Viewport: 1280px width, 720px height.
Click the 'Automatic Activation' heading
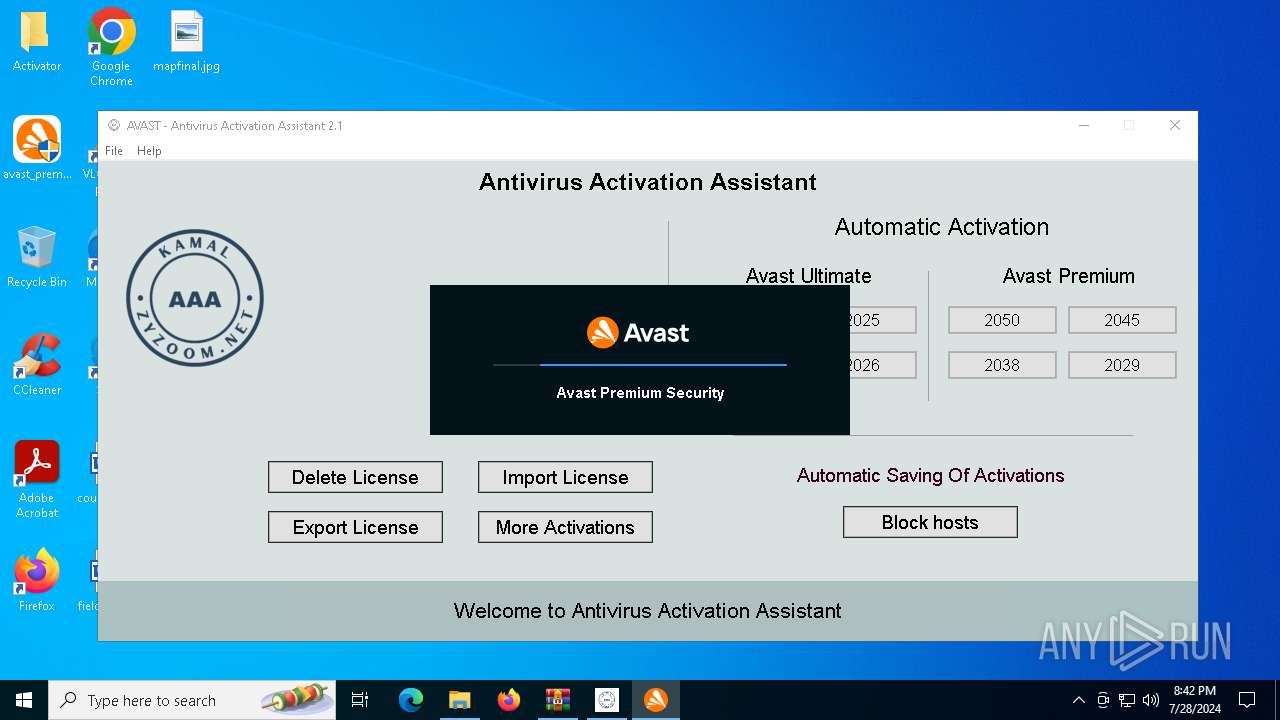click(x=942, y=227)
